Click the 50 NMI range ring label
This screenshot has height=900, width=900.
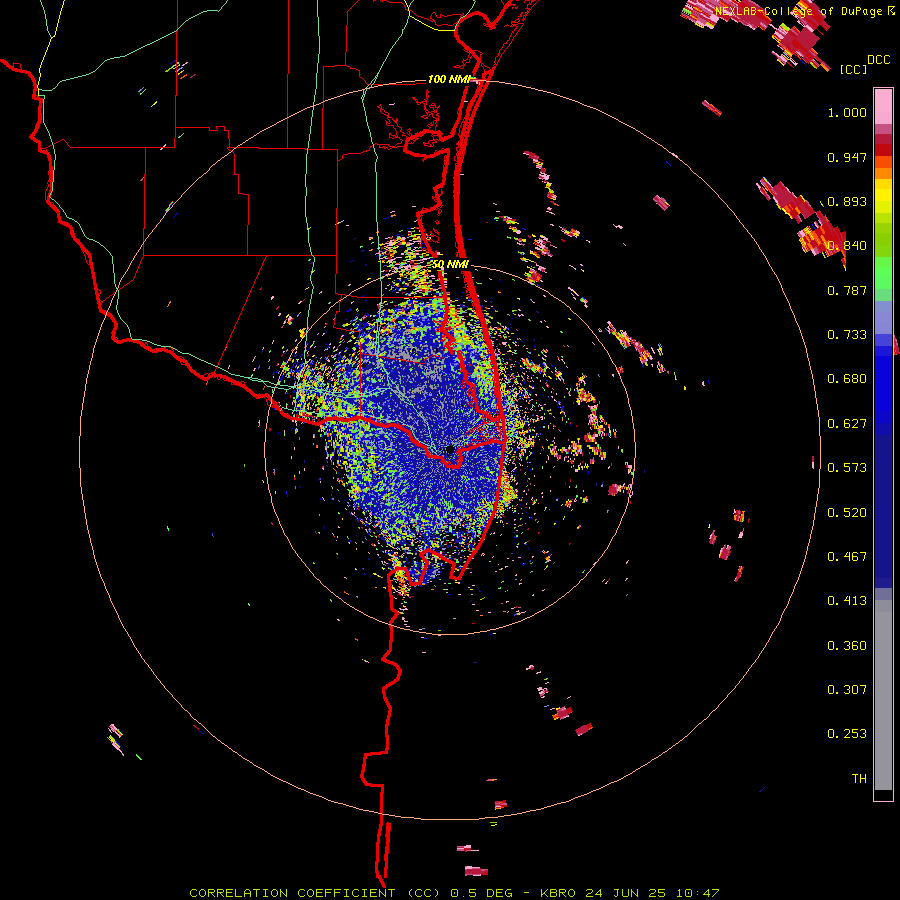click(450, 265)
